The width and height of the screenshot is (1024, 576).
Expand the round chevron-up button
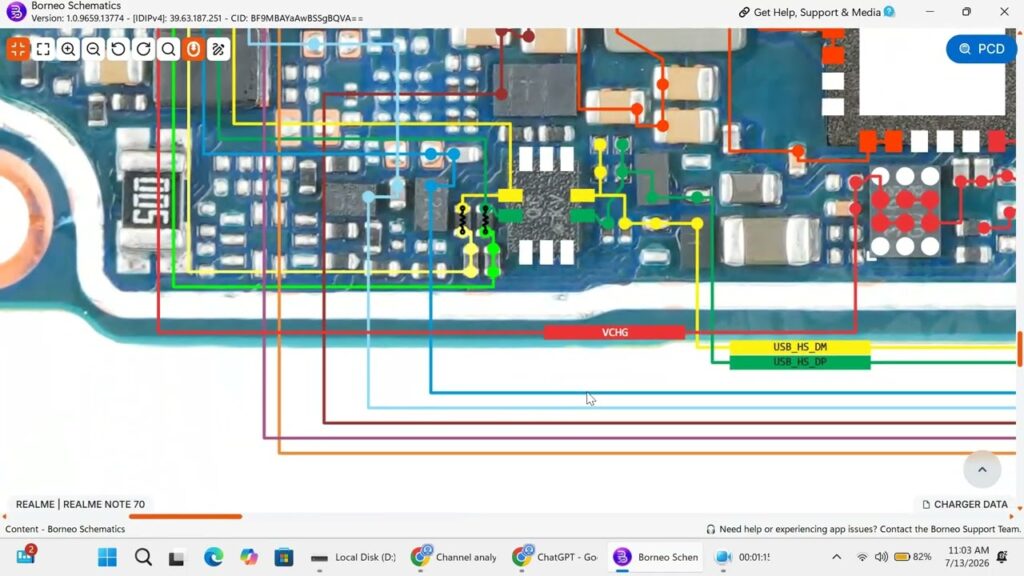coord(982,469)
